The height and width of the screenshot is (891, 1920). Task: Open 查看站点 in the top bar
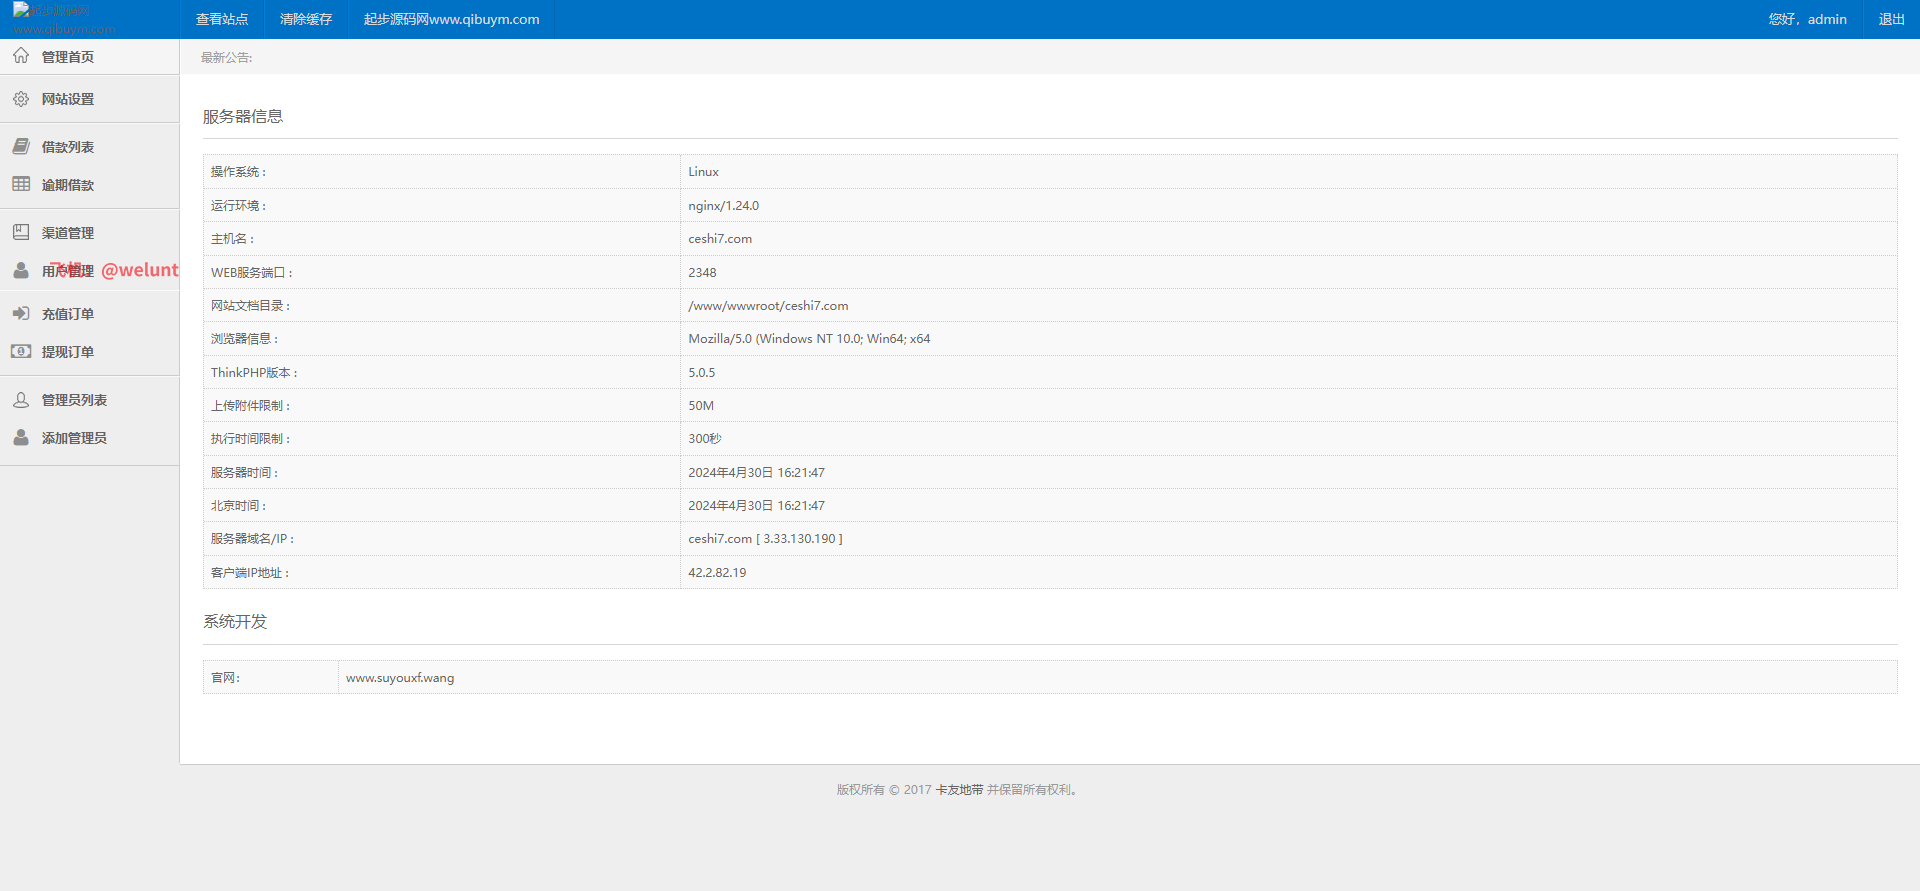[x=222, y=19]
